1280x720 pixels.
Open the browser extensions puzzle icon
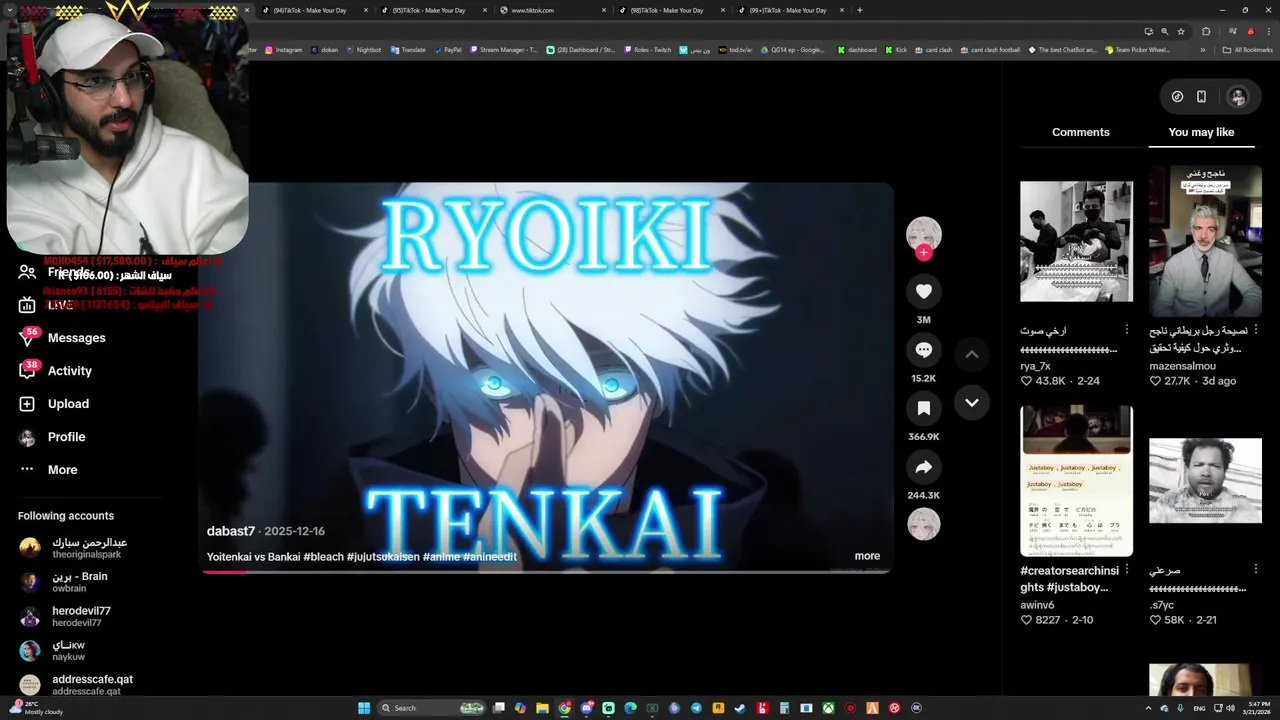(1206, 31)
